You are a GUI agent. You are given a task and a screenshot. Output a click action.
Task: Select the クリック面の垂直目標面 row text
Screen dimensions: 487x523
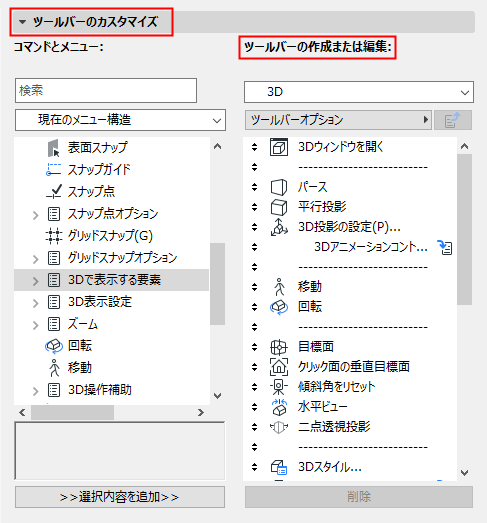tap(354, 367)
